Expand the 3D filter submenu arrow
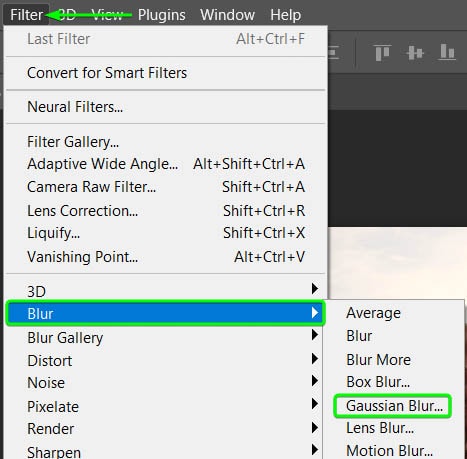467x459 pixels. click(315, 288)
